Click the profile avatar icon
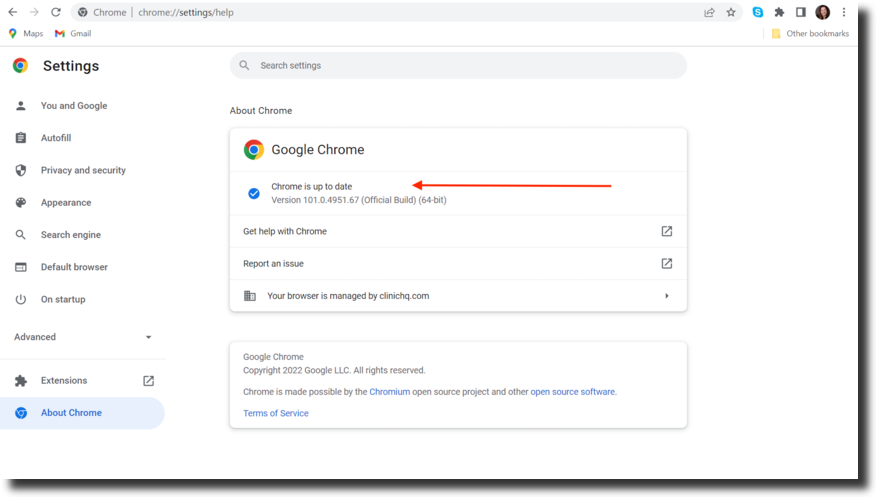Image resolution: width=876 pixels, height=497 pixels. [822, 13]
